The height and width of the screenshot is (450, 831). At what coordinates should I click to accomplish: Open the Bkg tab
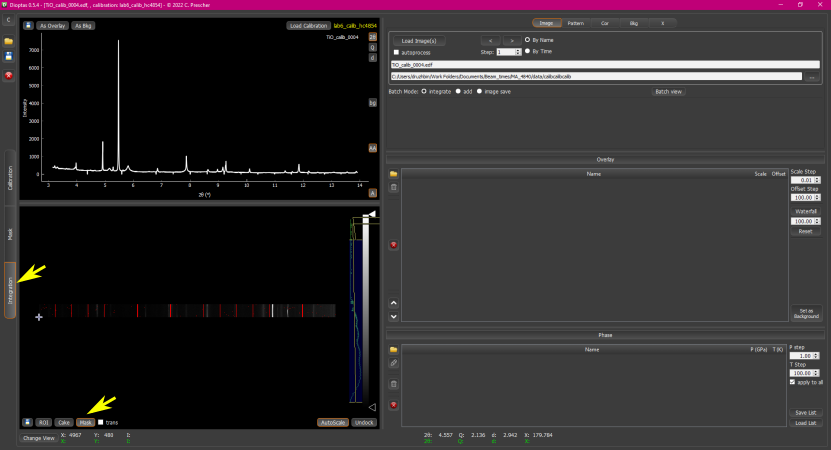tap(634, 23)
